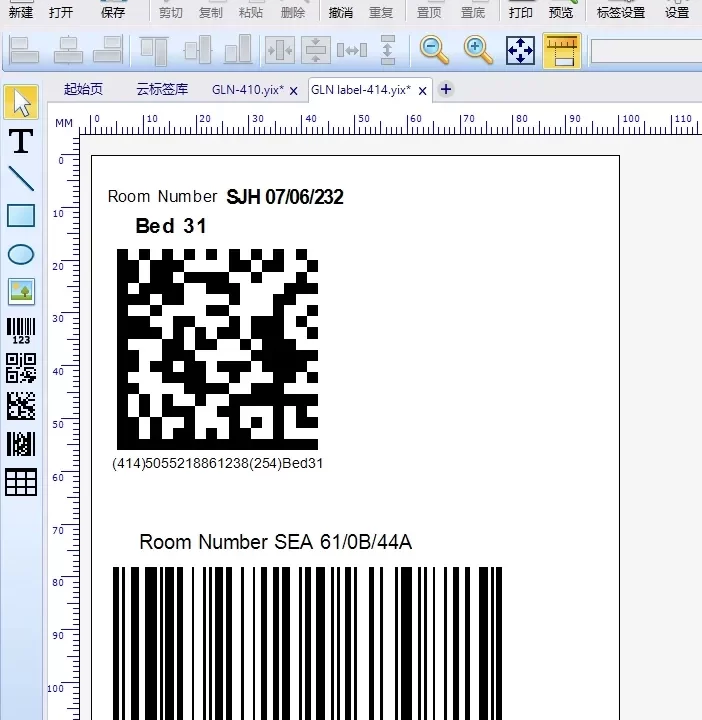
Task: Select the Table grid tool
Action: 21,482
